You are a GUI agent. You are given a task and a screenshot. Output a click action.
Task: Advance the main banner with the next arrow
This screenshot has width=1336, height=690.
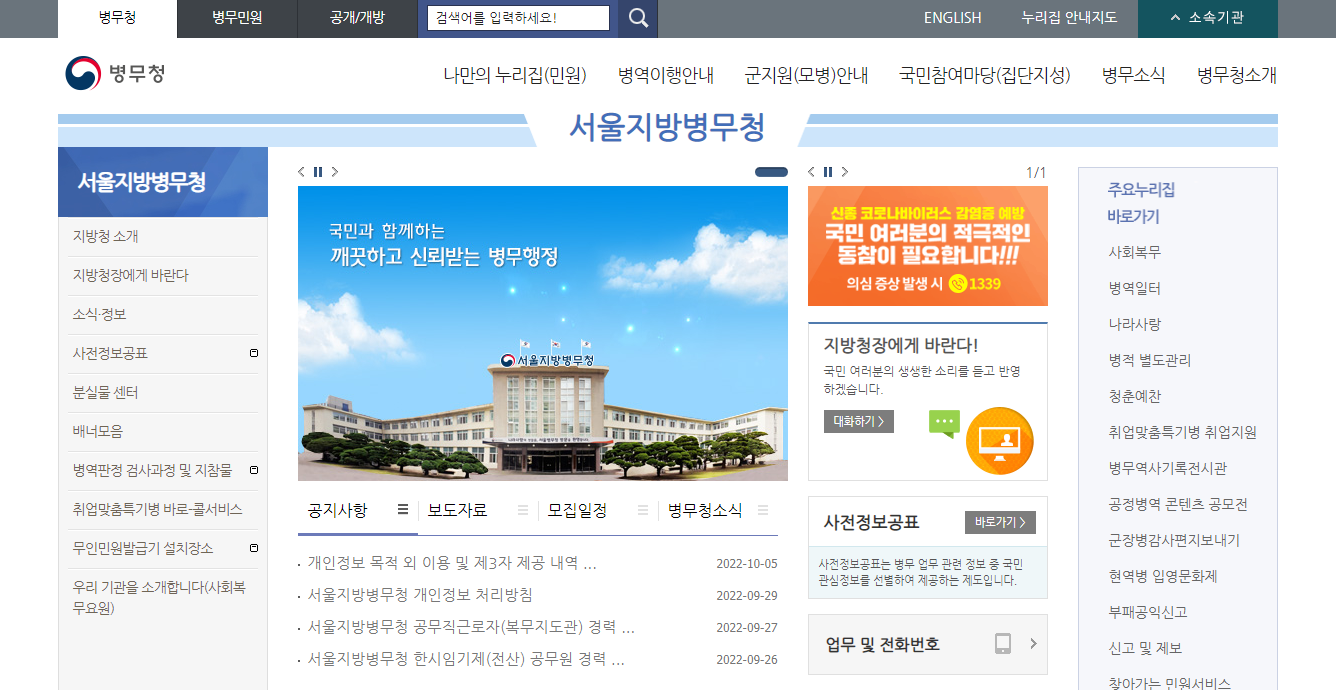tap(334, 171)
